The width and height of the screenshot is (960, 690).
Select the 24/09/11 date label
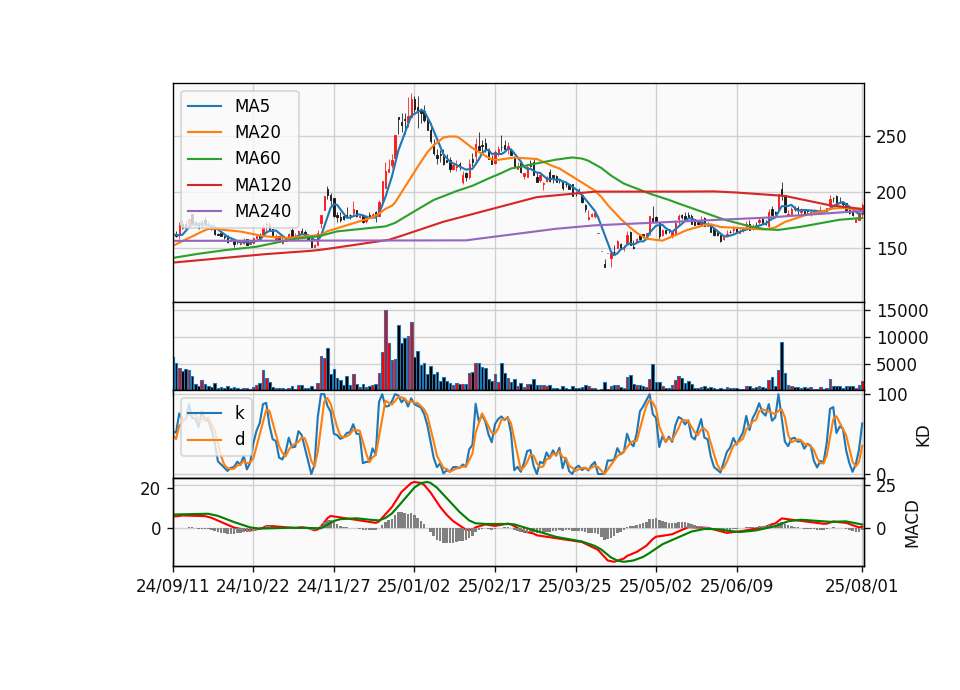[173, 586]
